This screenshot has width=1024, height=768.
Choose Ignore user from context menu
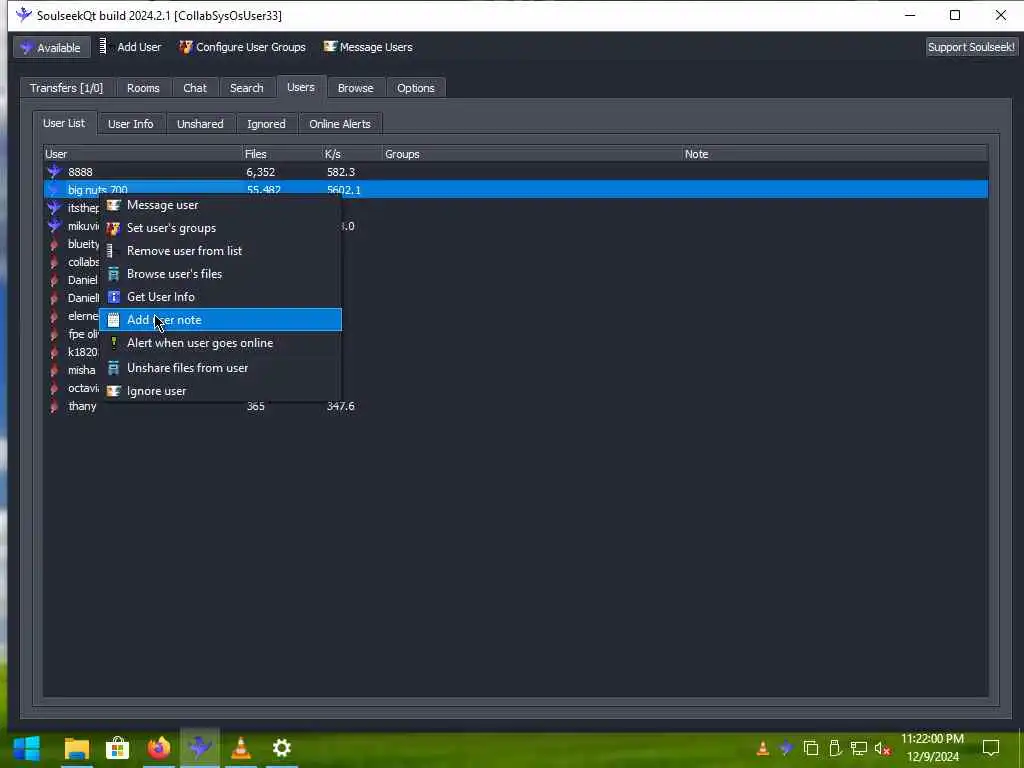point(220,391)
